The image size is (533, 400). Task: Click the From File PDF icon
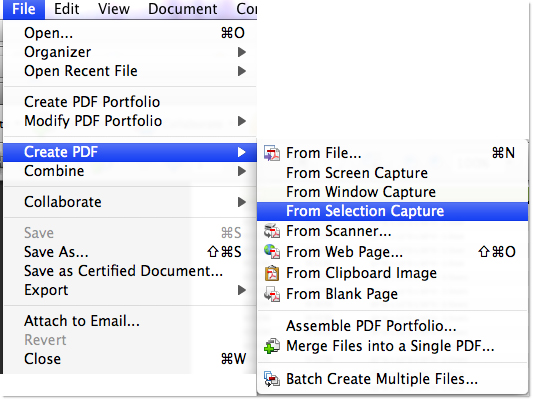tap(272, 154)
